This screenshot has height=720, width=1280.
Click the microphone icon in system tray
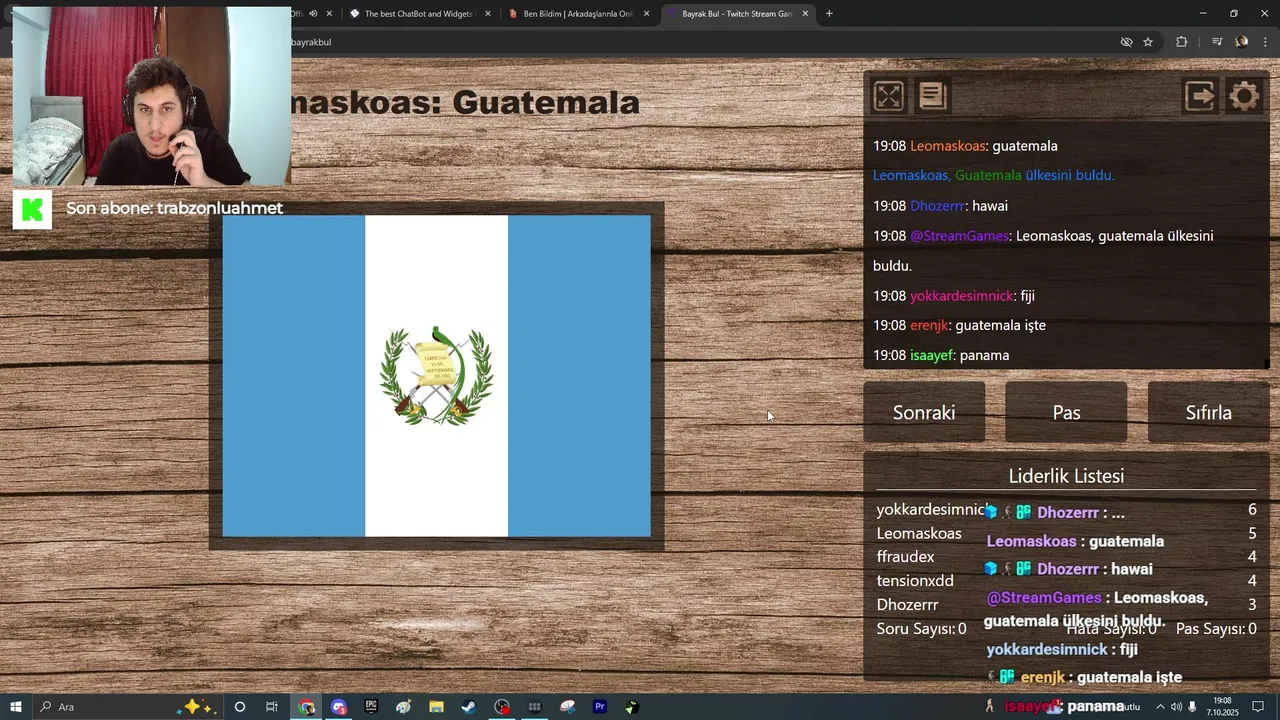coord(1193,707)
